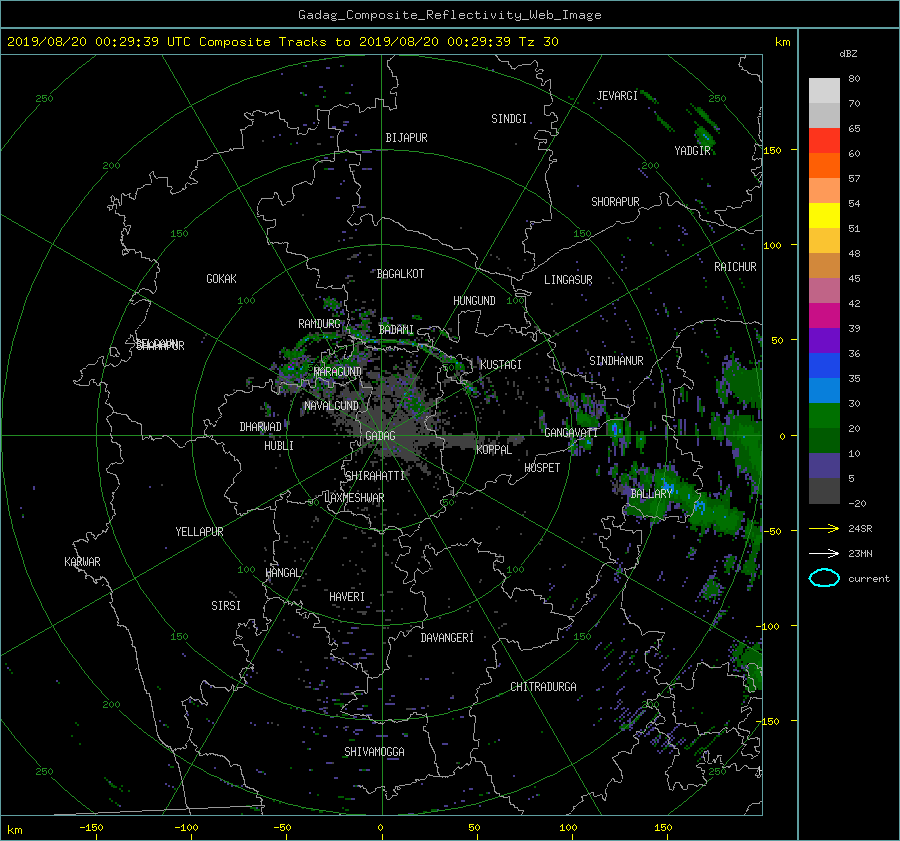Click the DHARWAD city label
The width and height of the screenshot is (900, 841).
261,427
